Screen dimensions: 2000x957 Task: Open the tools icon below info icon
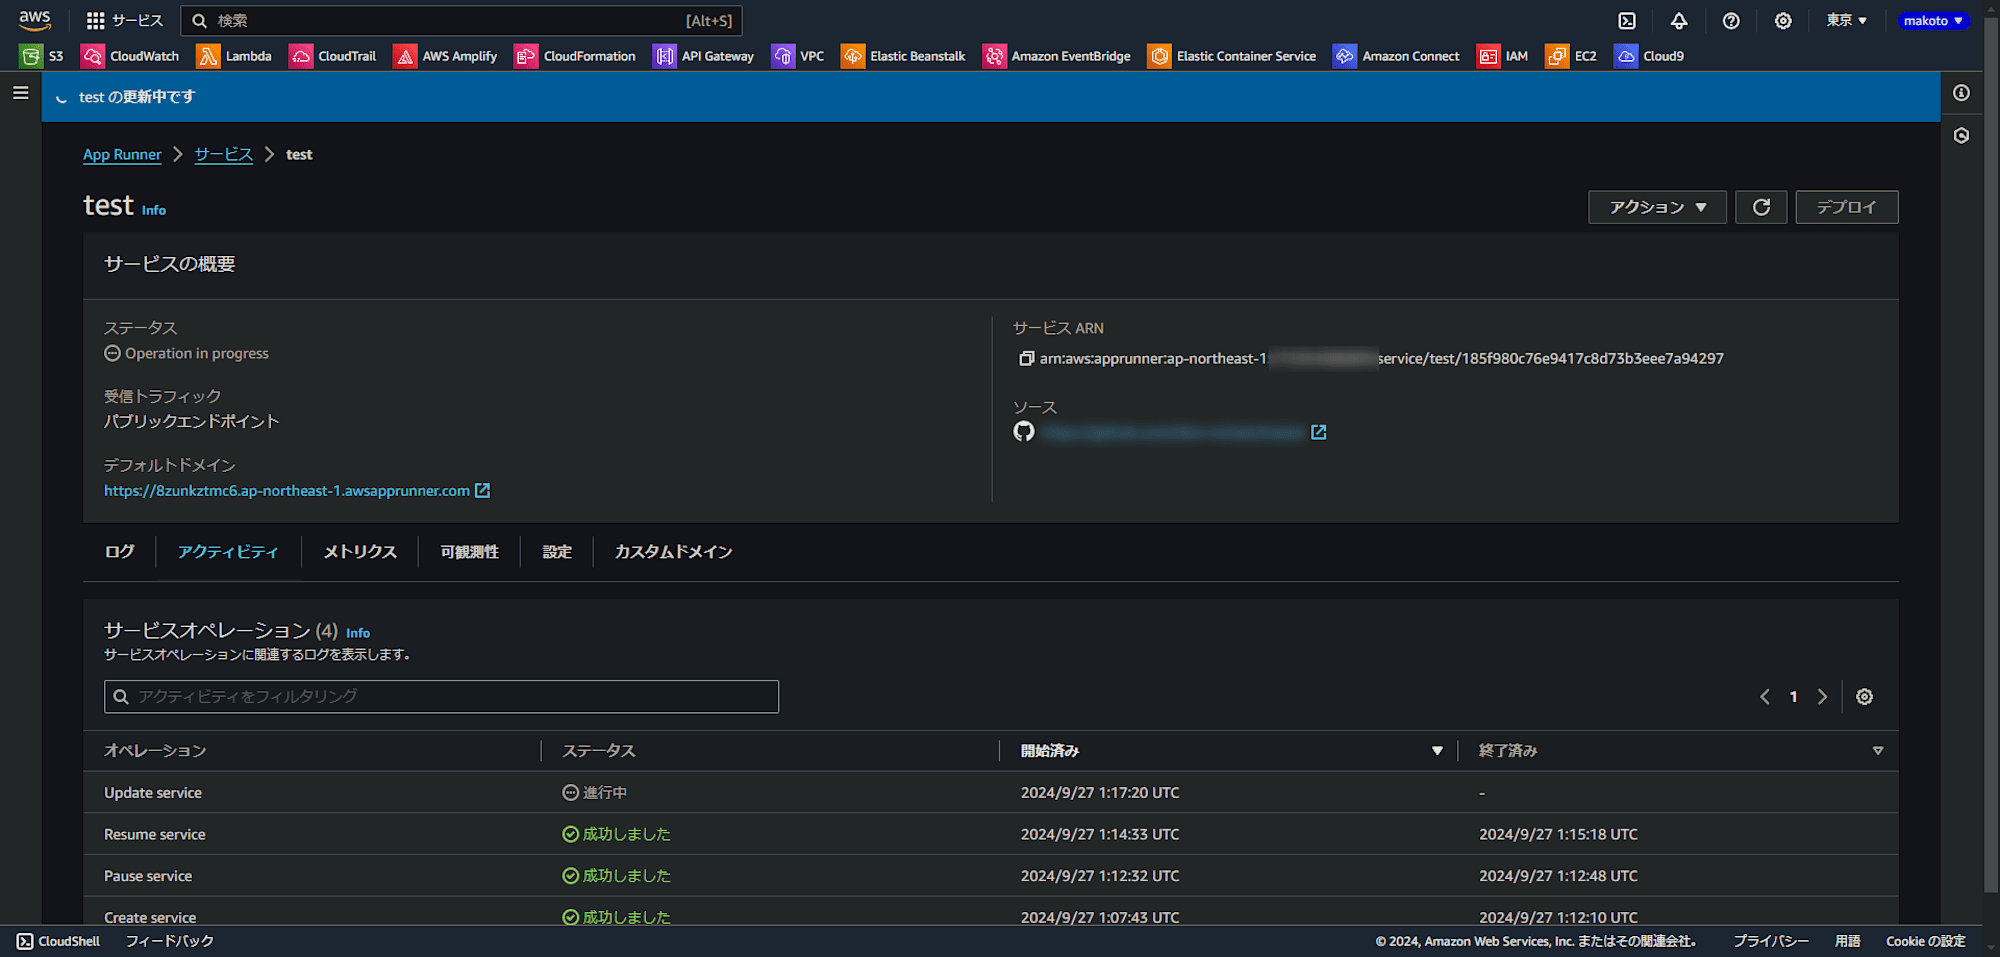coord(1961,135)
